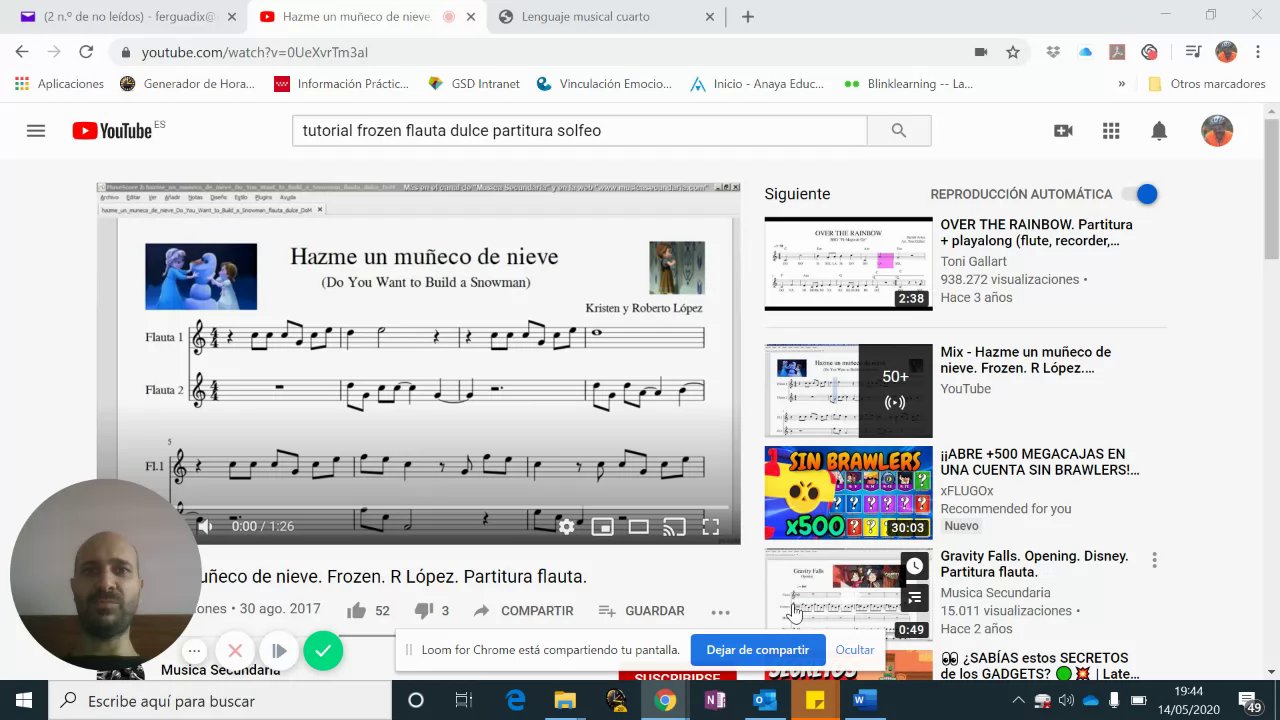Switch the player to theater mode
The width and height of the screenshot is (1280, 720).
638,526
